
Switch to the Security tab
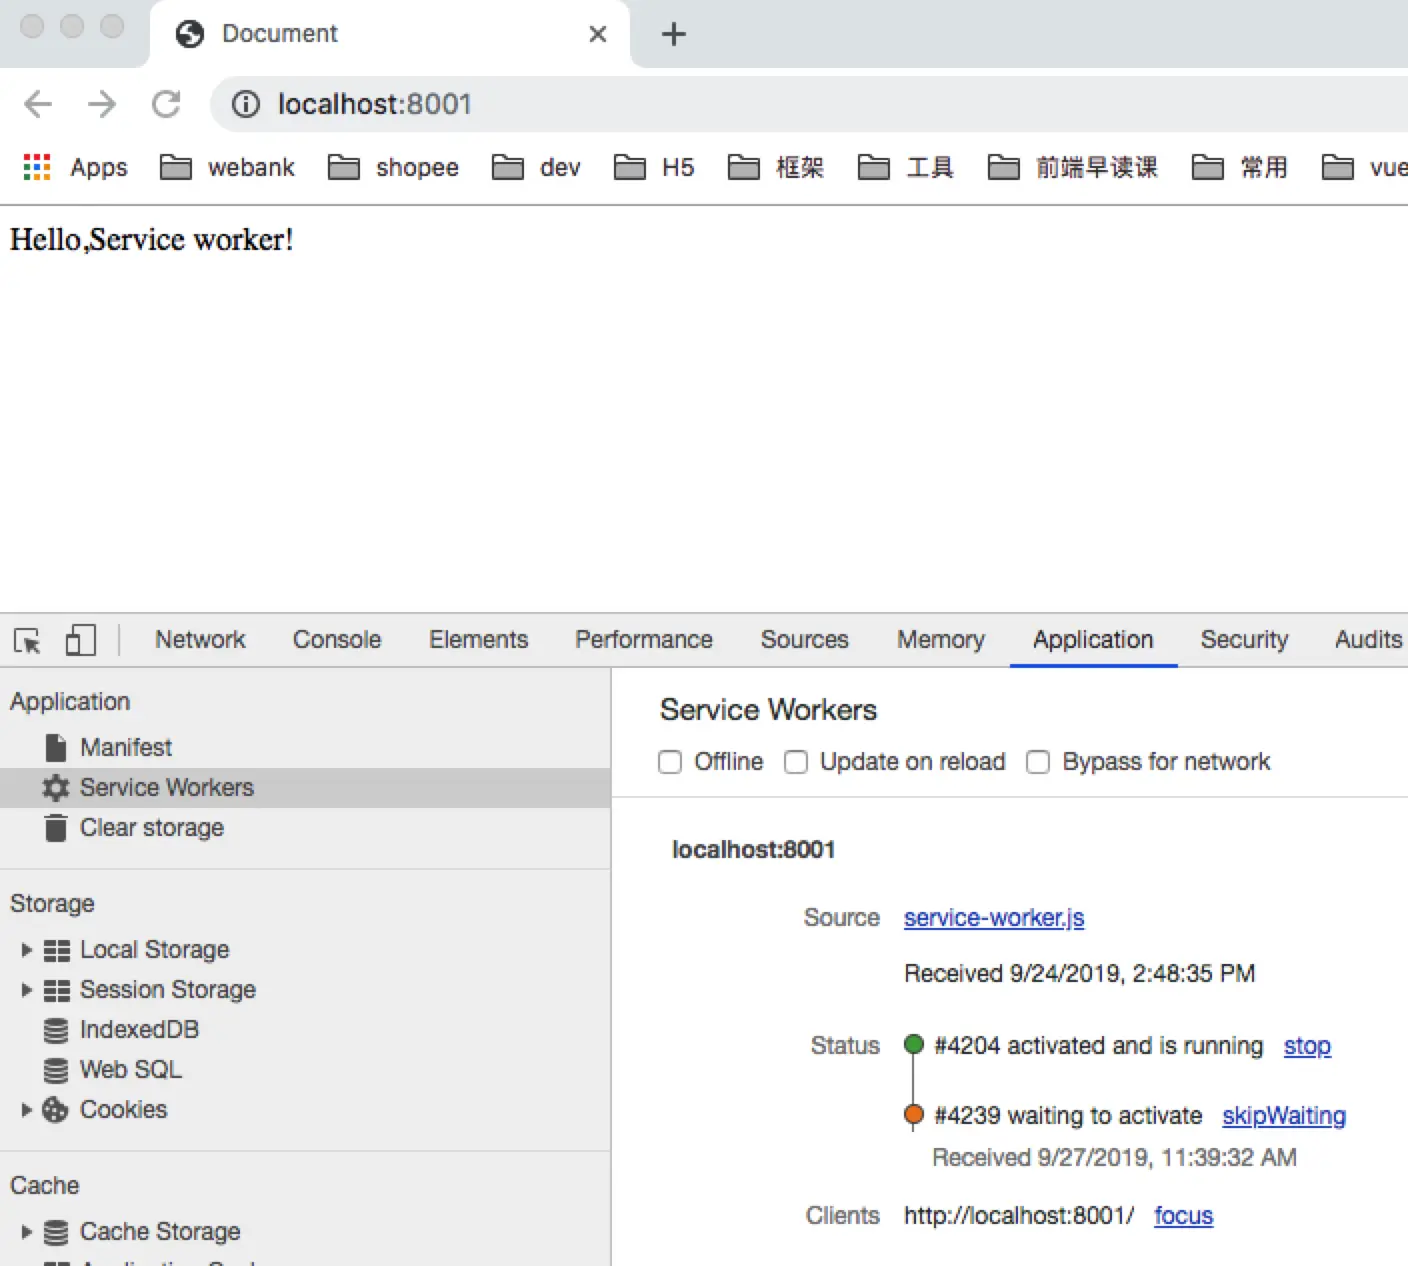pyautogui.click(x=1245, y=640)
